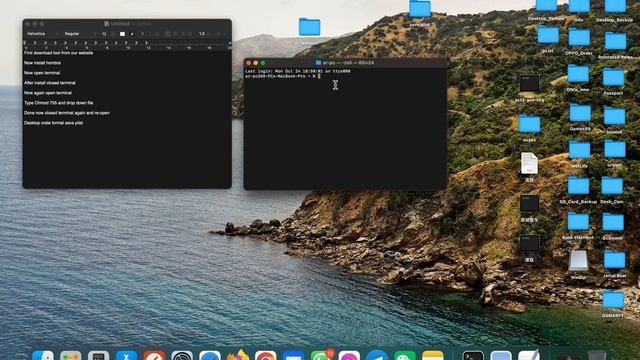Open the 1.0 line spacing dropdown in TextEdit

point(204,34)
